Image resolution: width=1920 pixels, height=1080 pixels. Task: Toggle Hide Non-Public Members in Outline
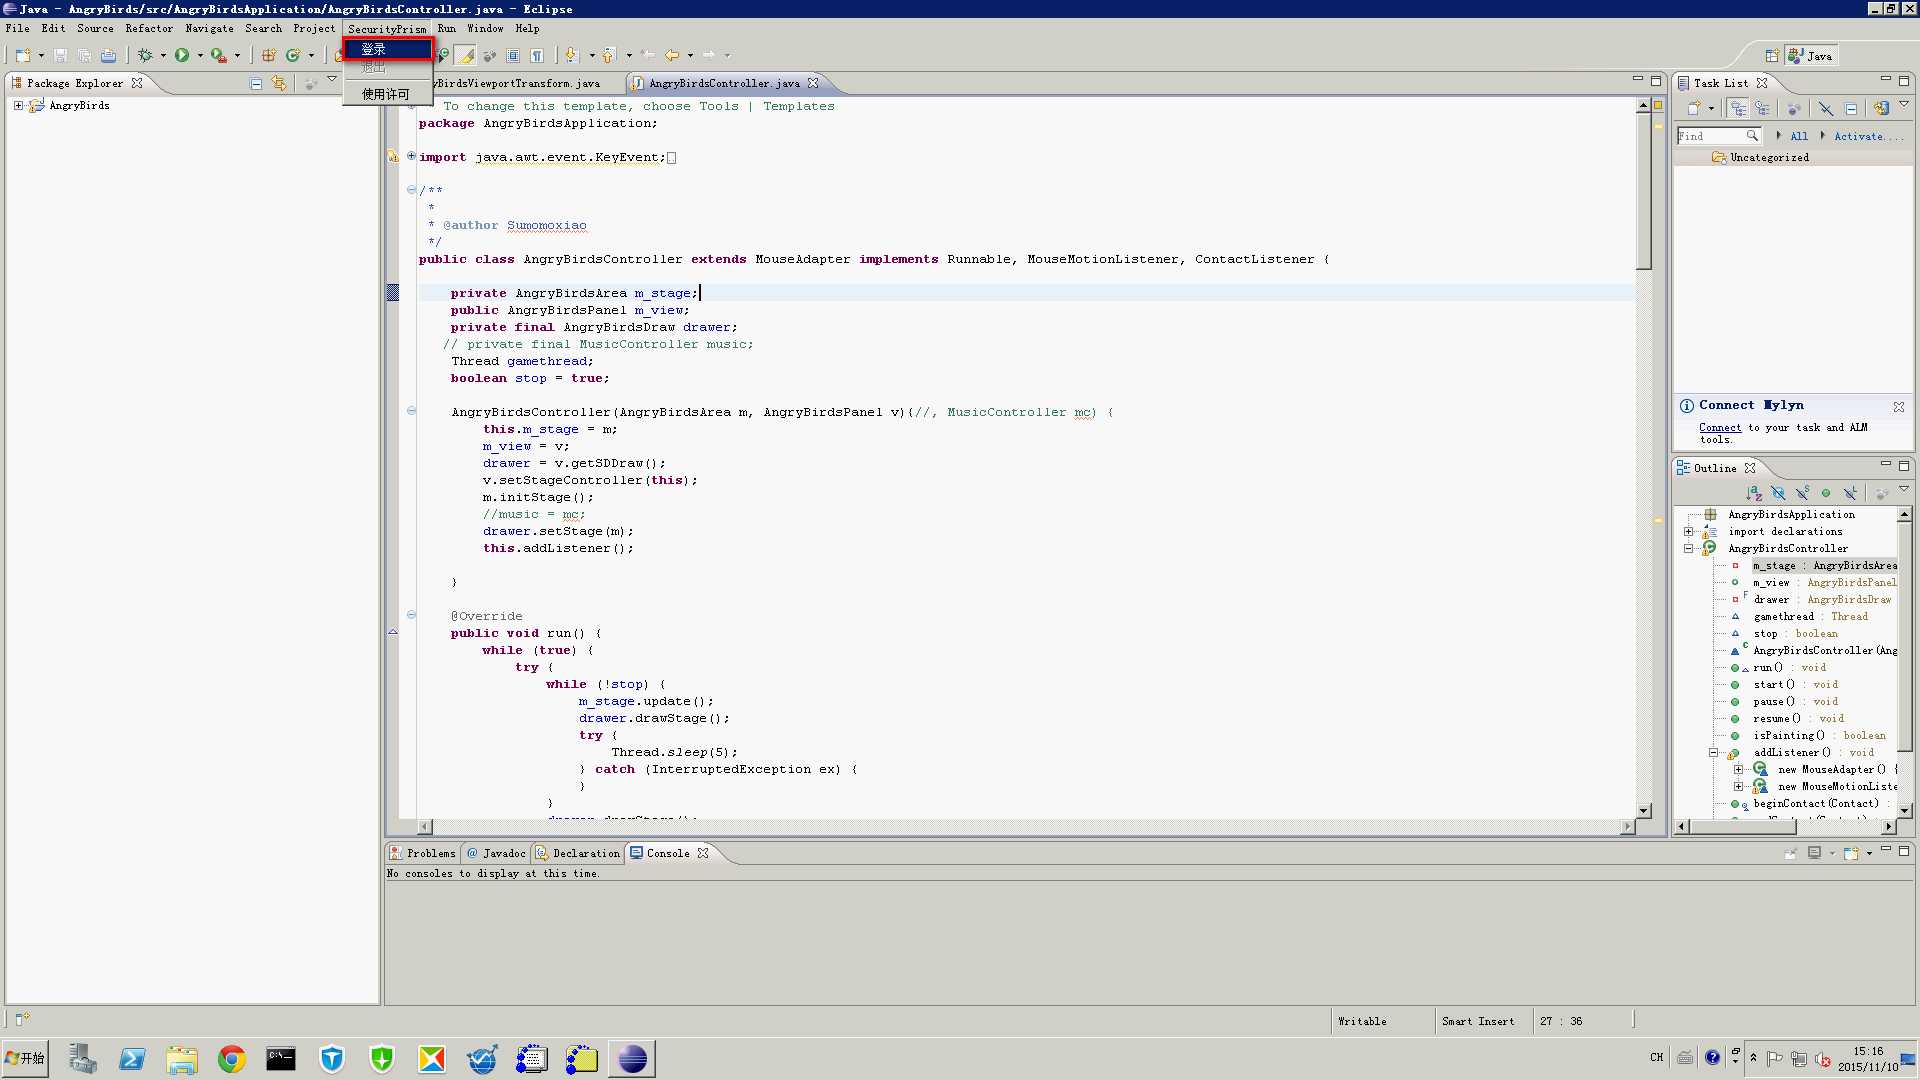pyautogui.click(x=1826, y=493)
